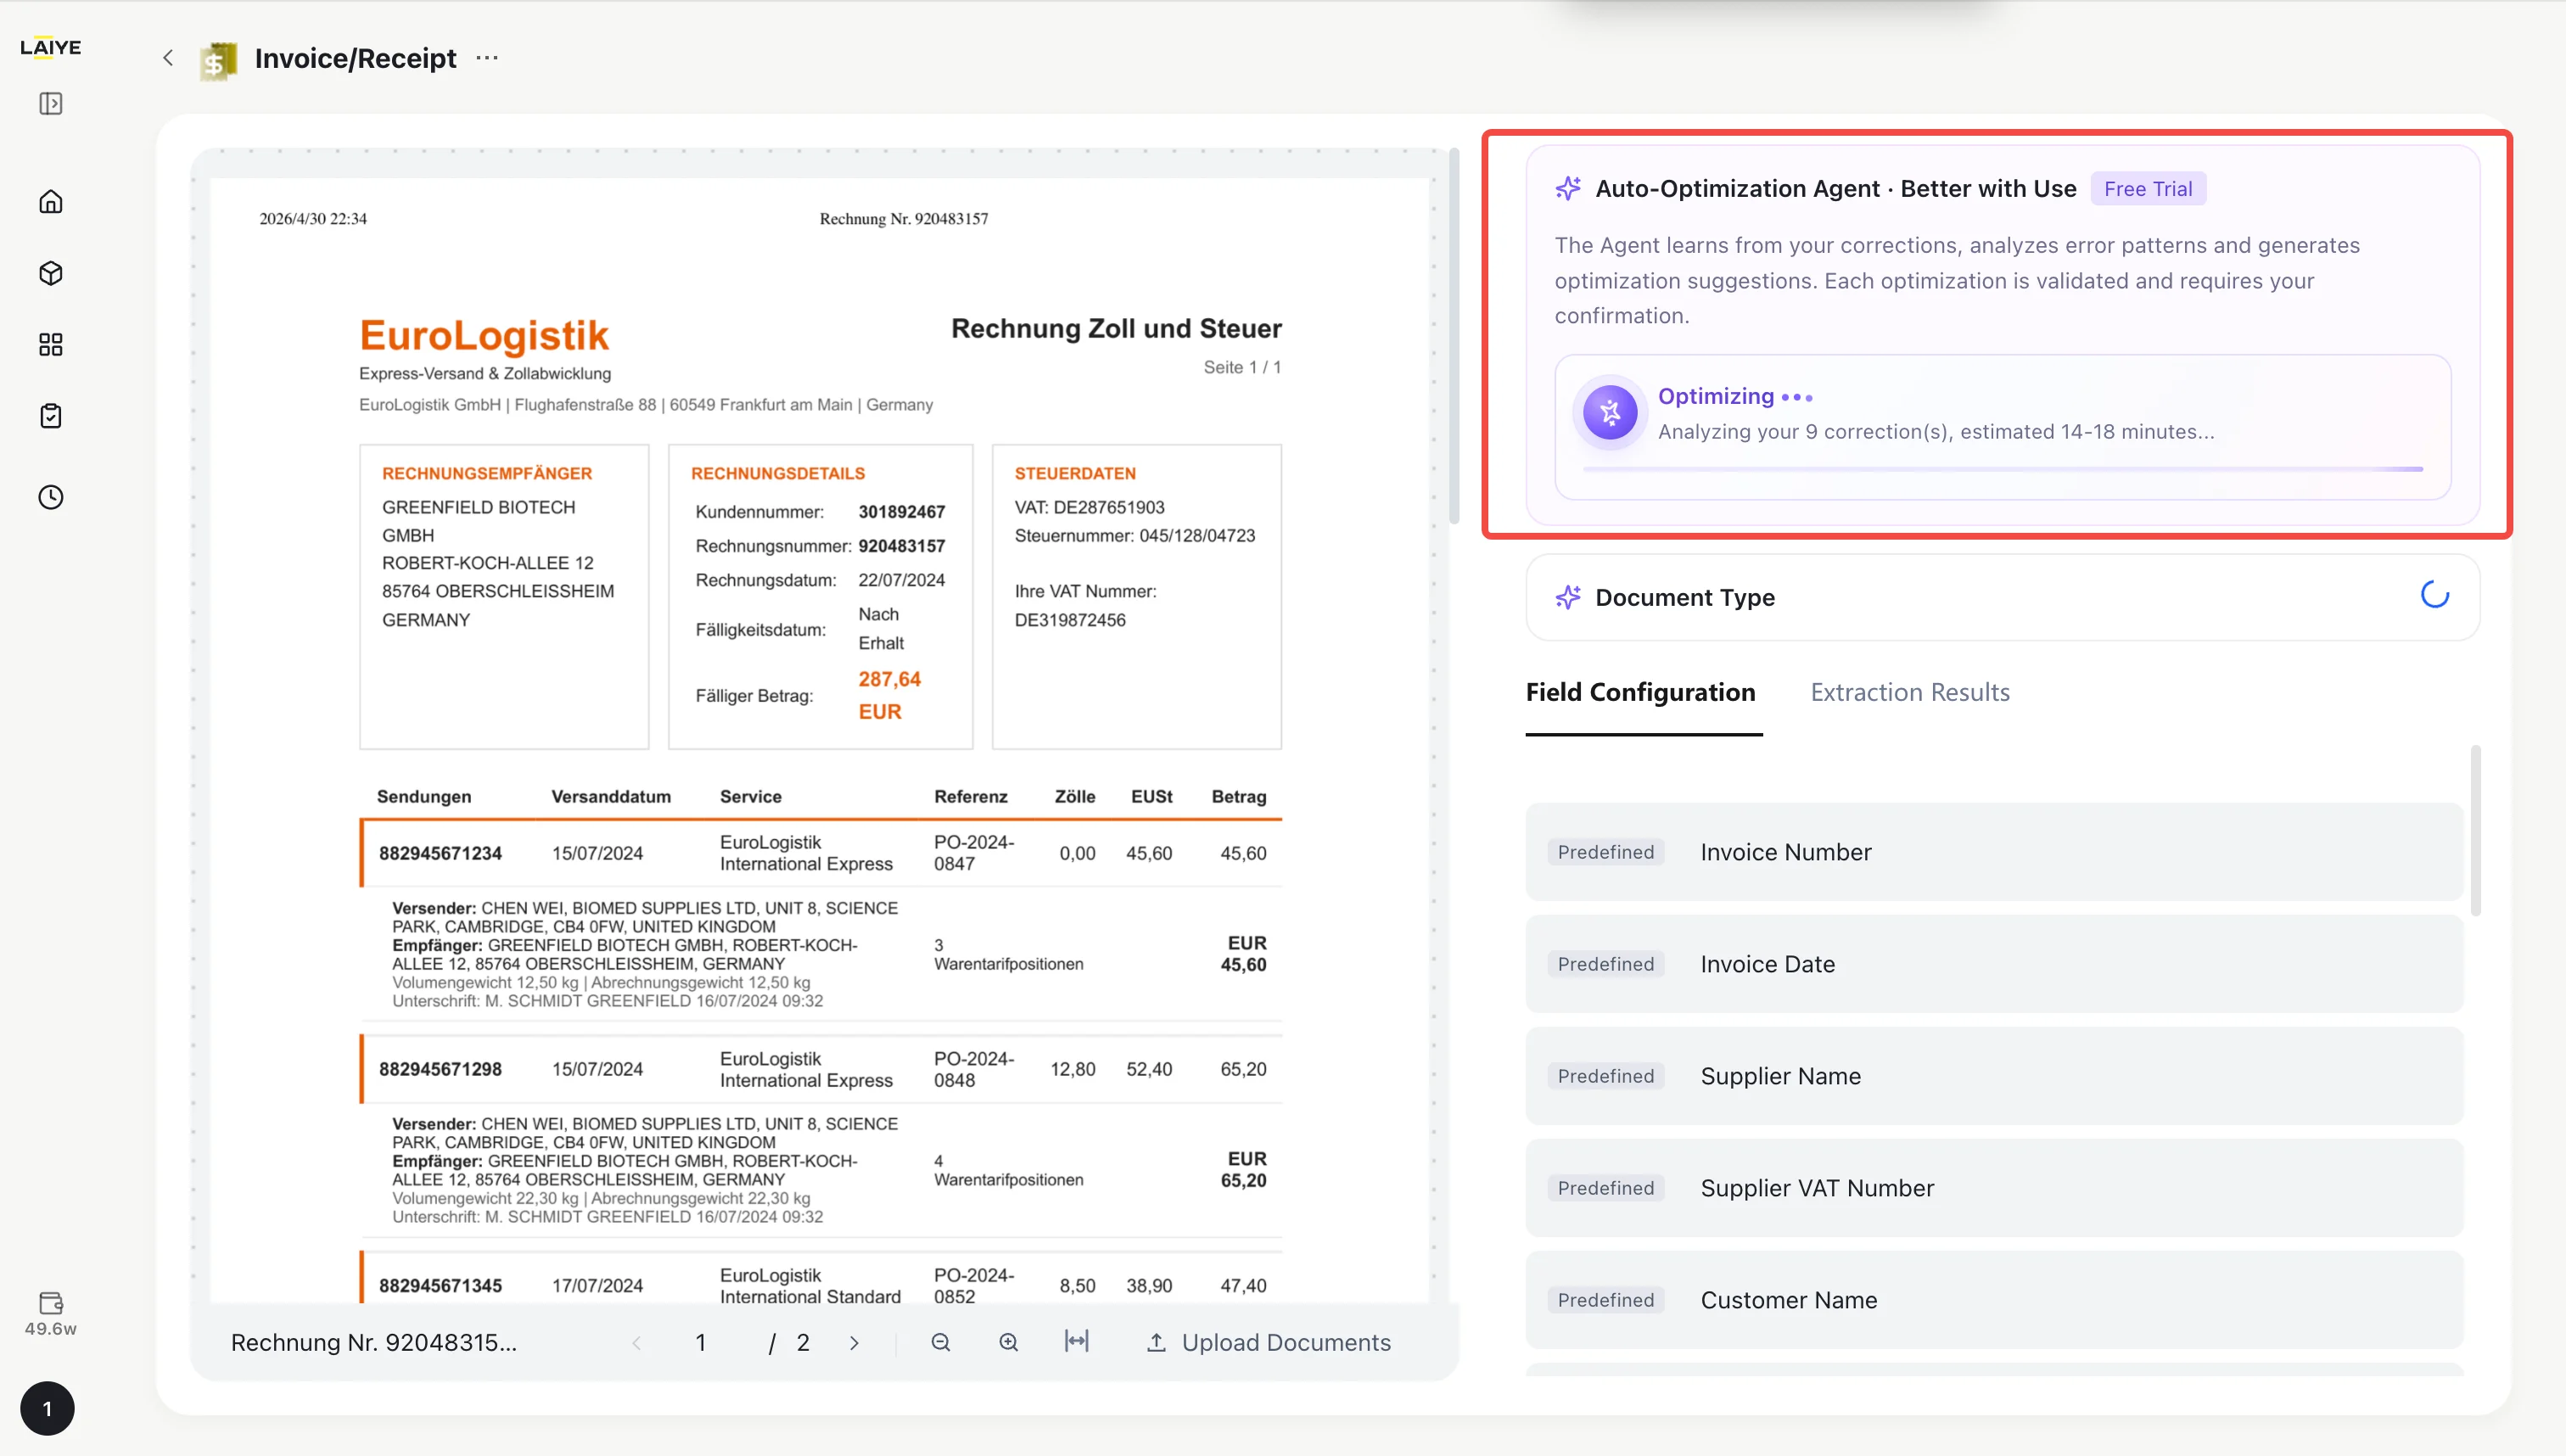Click shipment number 882945671345
The height and width of the screenshot is (1456, 2566).
[x=440, y=1286]
